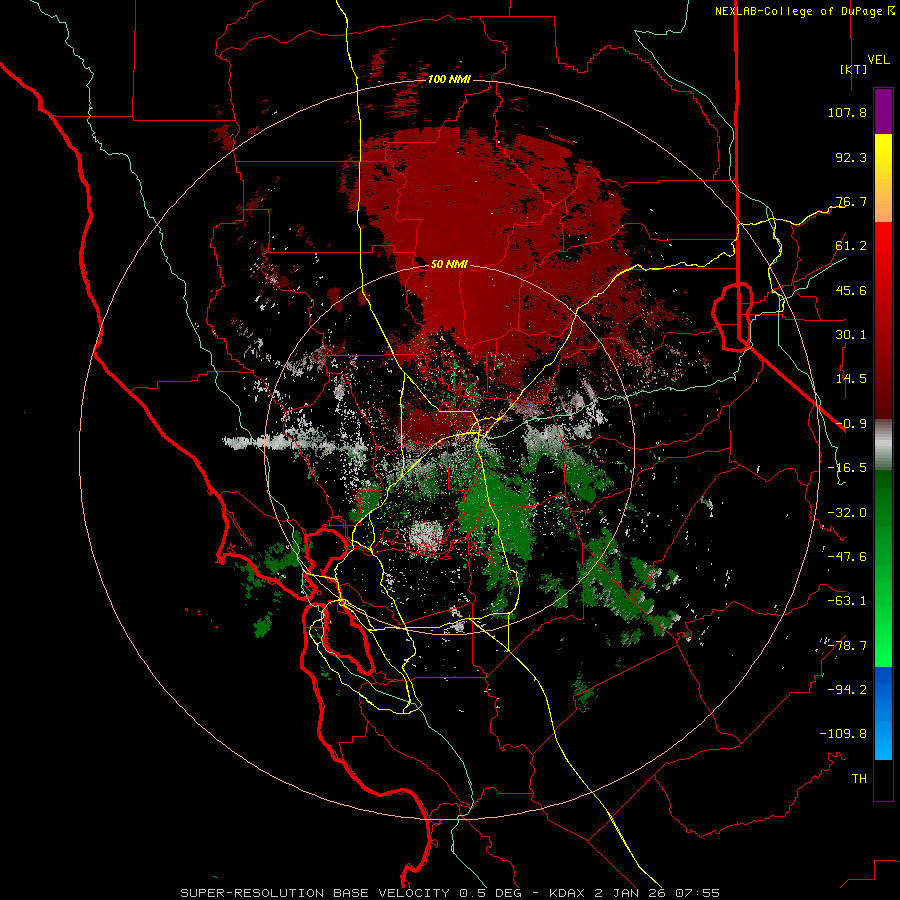This screenshot has height=900, width=900.
Task: Click the 30.1 legend value
Action: [x=851, y=335]
